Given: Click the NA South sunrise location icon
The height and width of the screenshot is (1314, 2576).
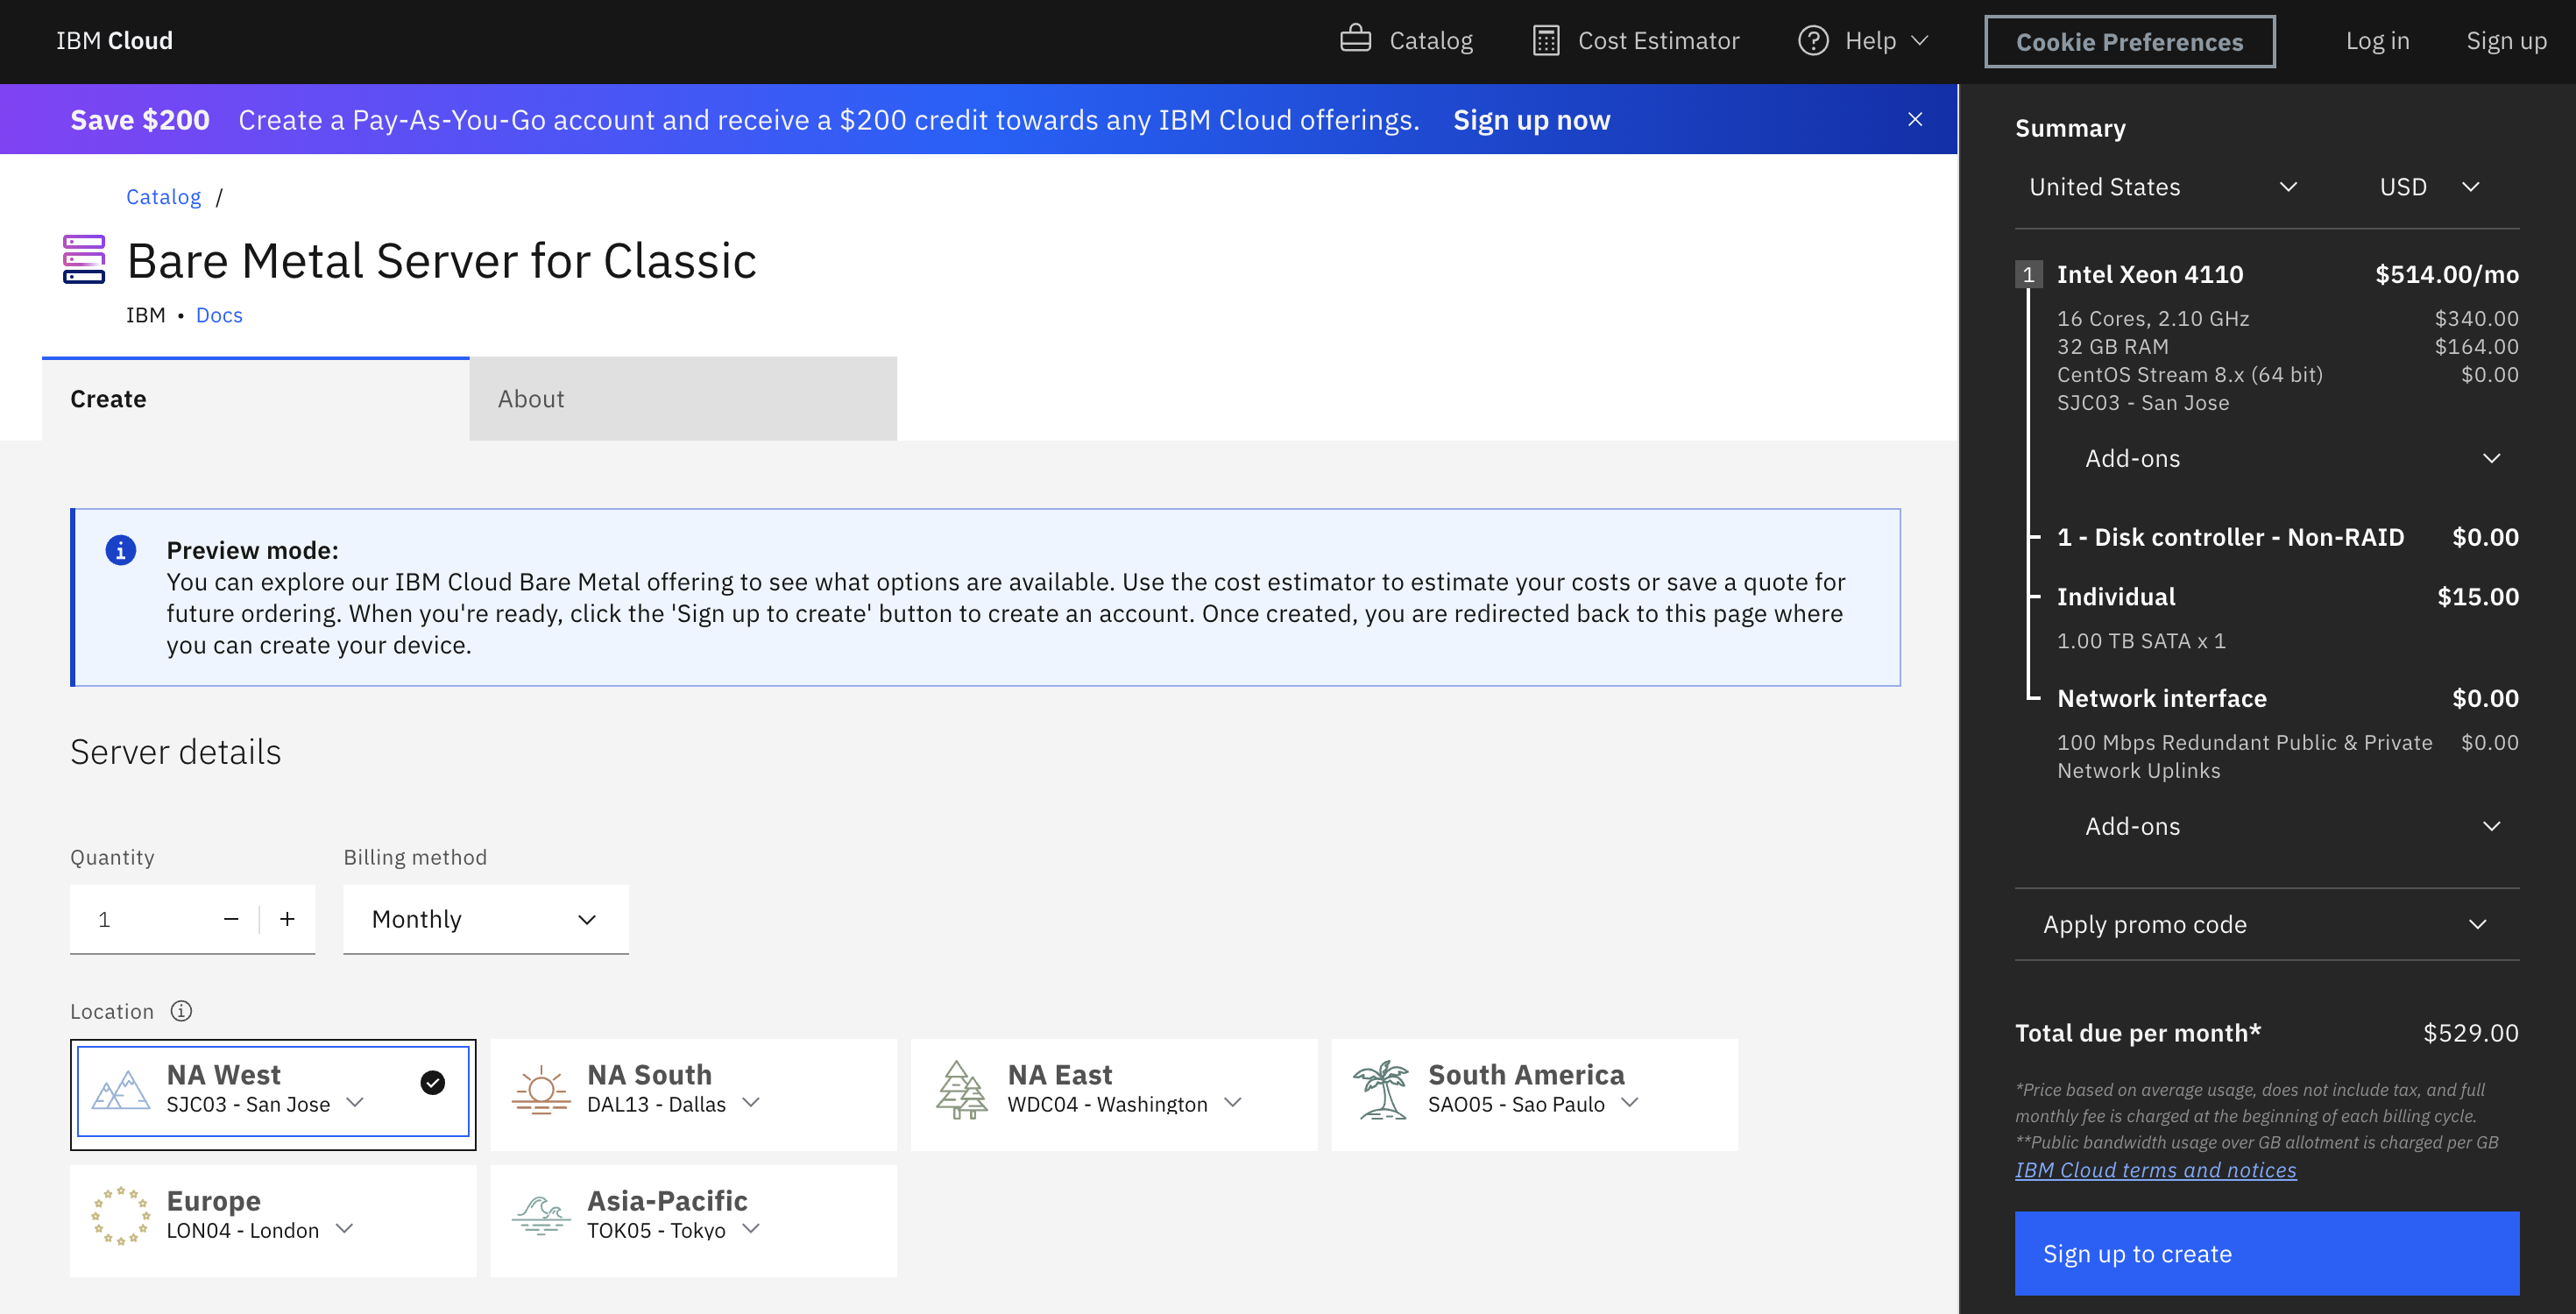Looking at the screenshot, I should (x=540, y=1086).
